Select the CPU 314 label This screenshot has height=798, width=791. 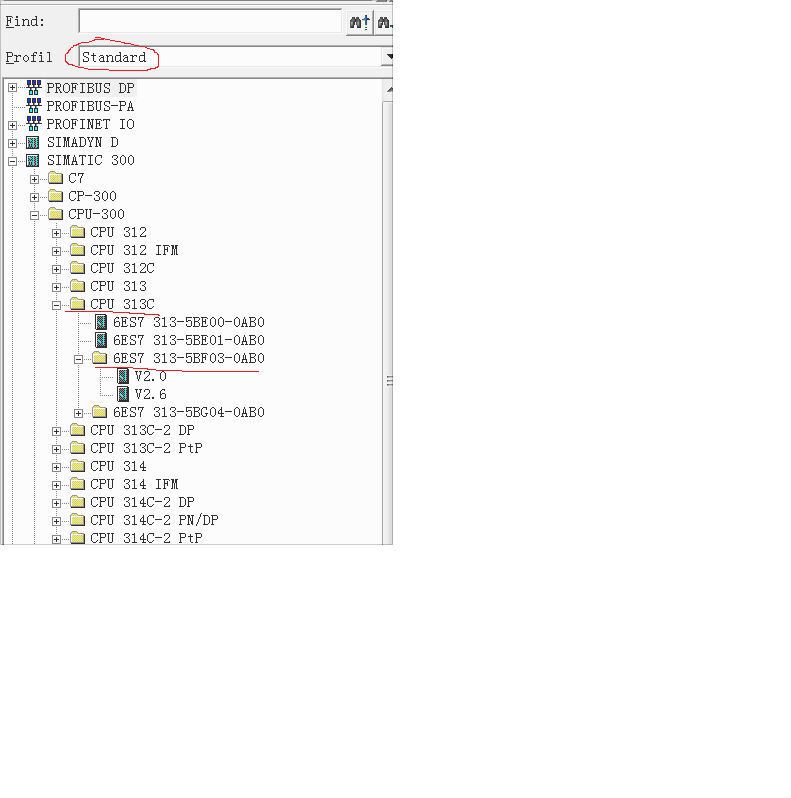[119, 467]
